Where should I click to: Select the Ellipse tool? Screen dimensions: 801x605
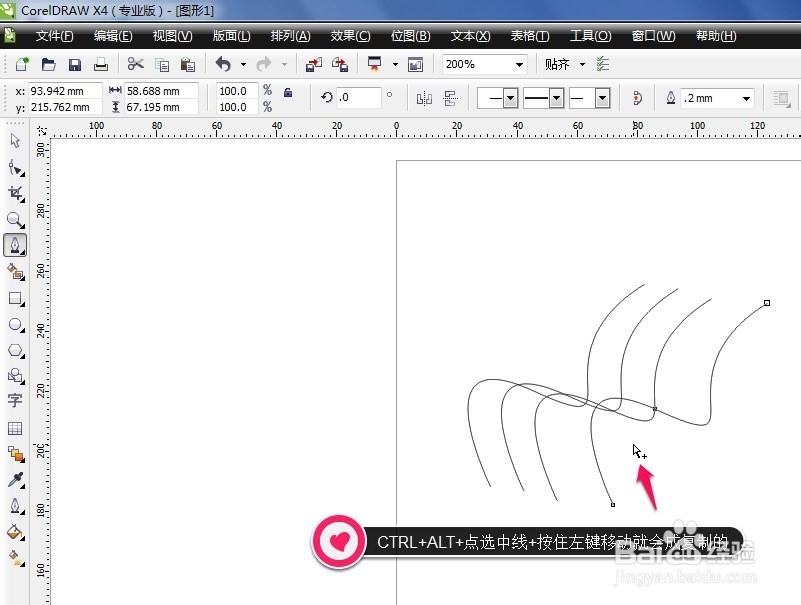(15, 324)
